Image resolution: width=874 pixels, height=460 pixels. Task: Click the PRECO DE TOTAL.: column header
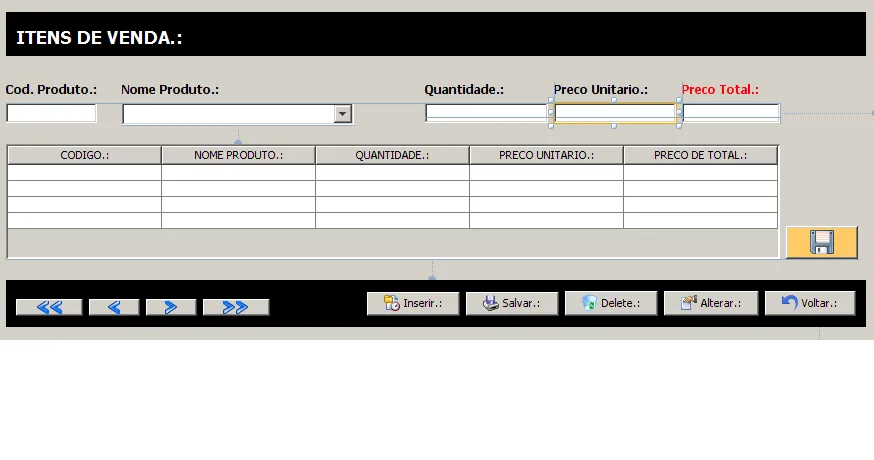click(x=701, y=155)
